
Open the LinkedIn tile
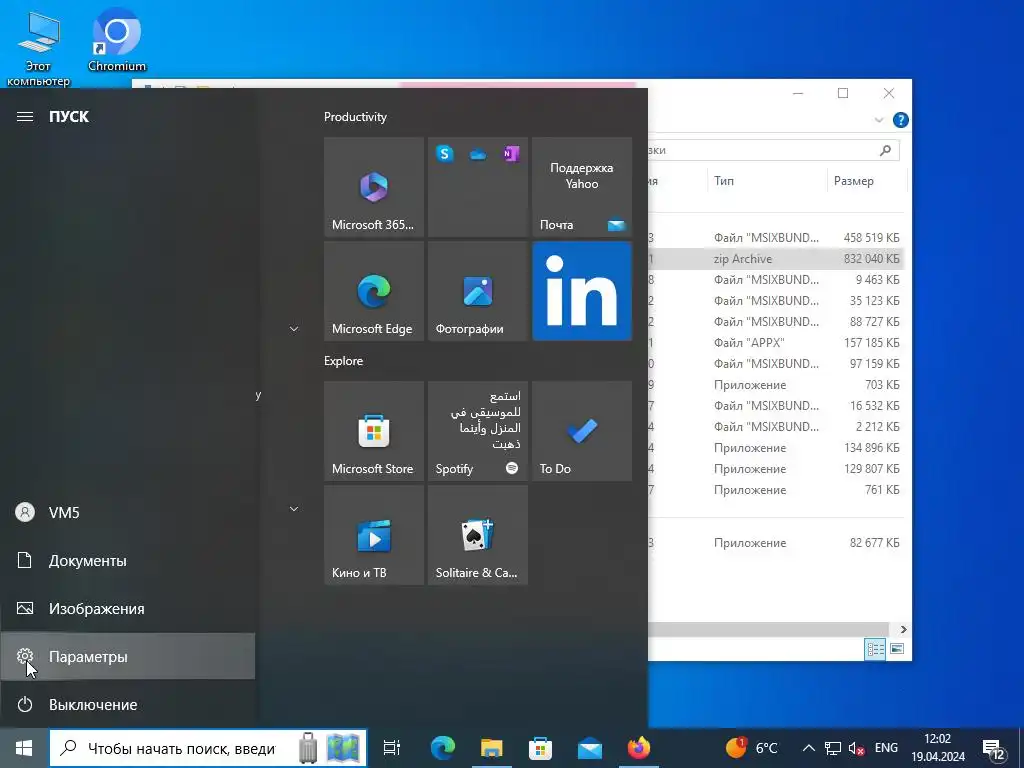point(582,291)
